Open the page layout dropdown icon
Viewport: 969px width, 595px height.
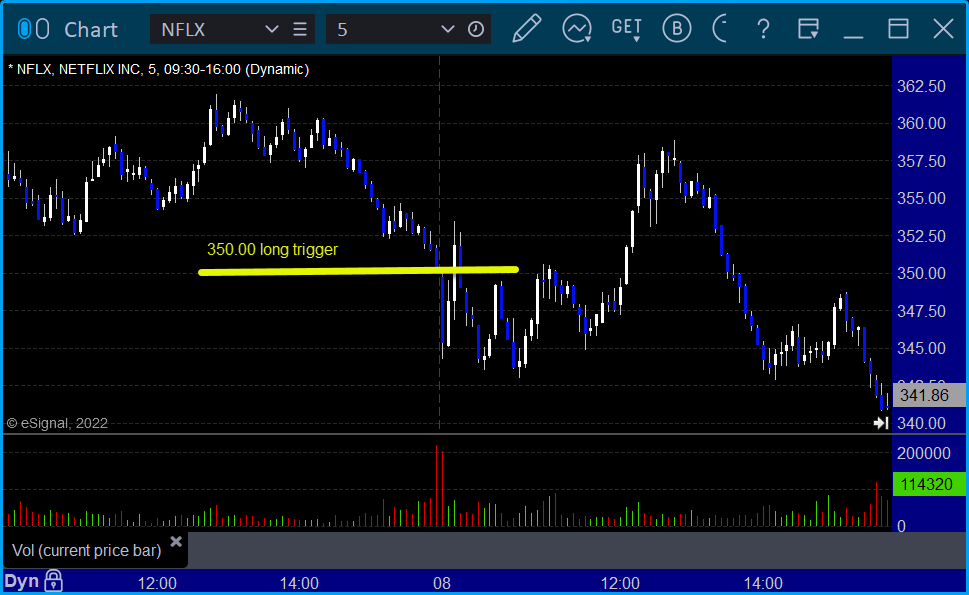(x=808, y=29)
